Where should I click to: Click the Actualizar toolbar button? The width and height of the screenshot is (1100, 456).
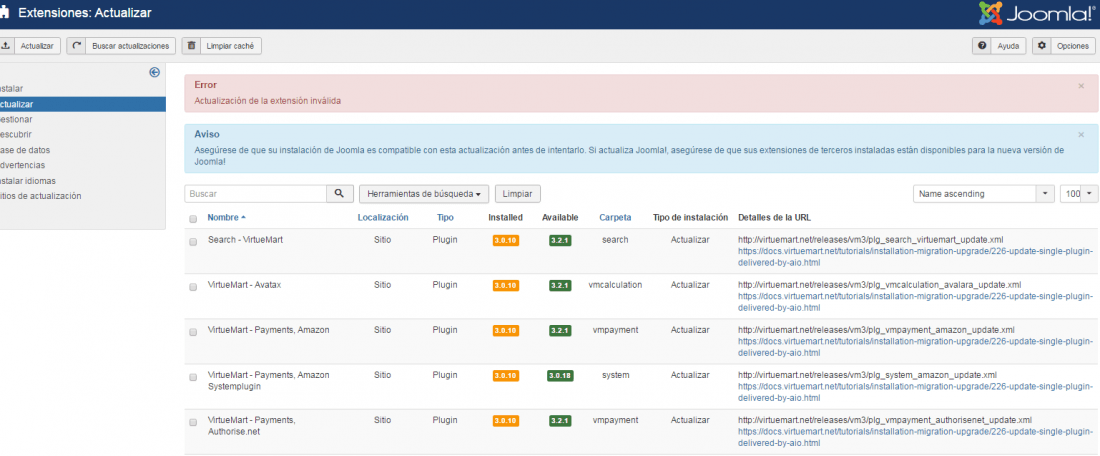tap(30, 46)
